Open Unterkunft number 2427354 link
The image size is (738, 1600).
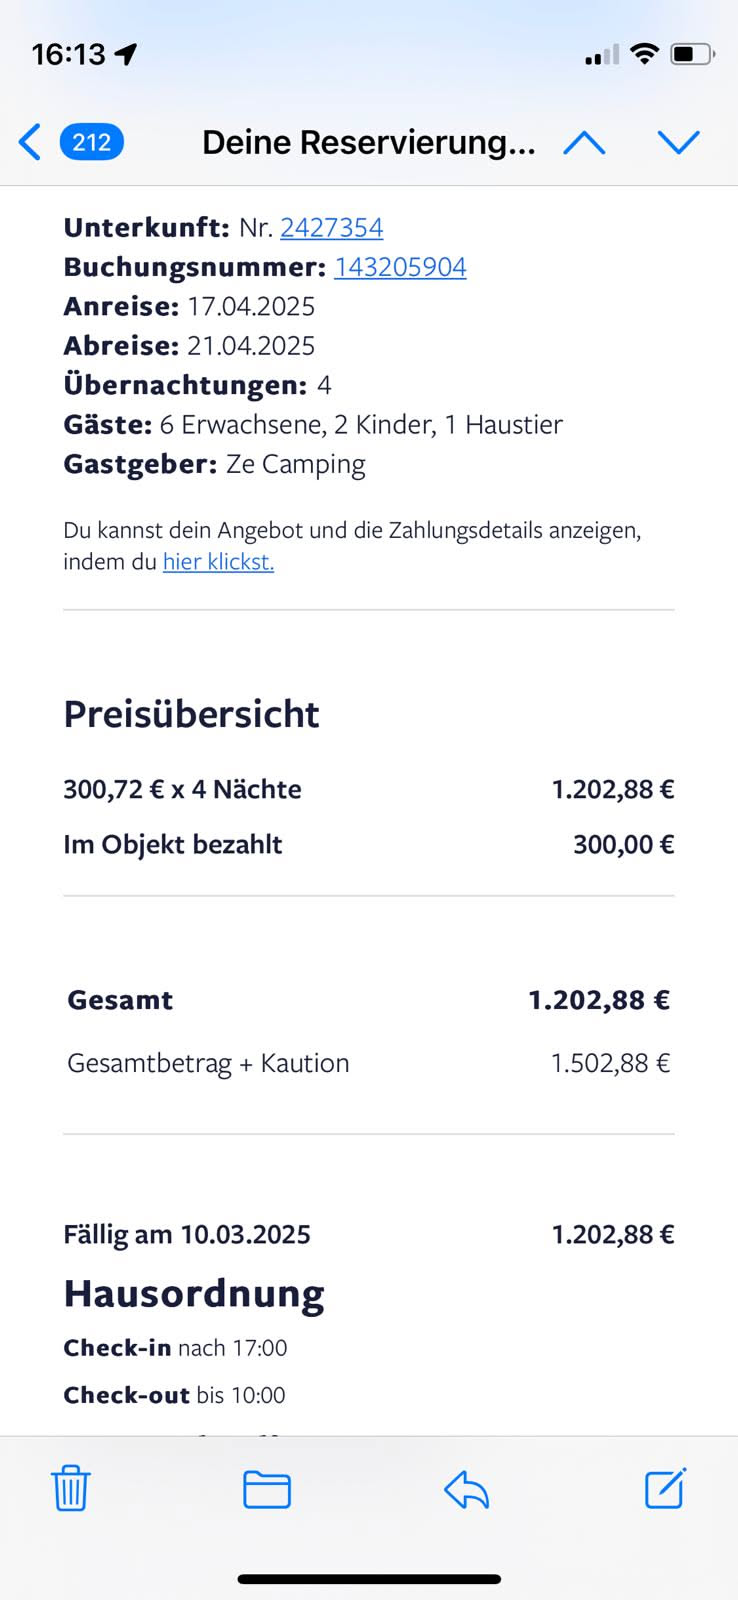click(331, 228)
